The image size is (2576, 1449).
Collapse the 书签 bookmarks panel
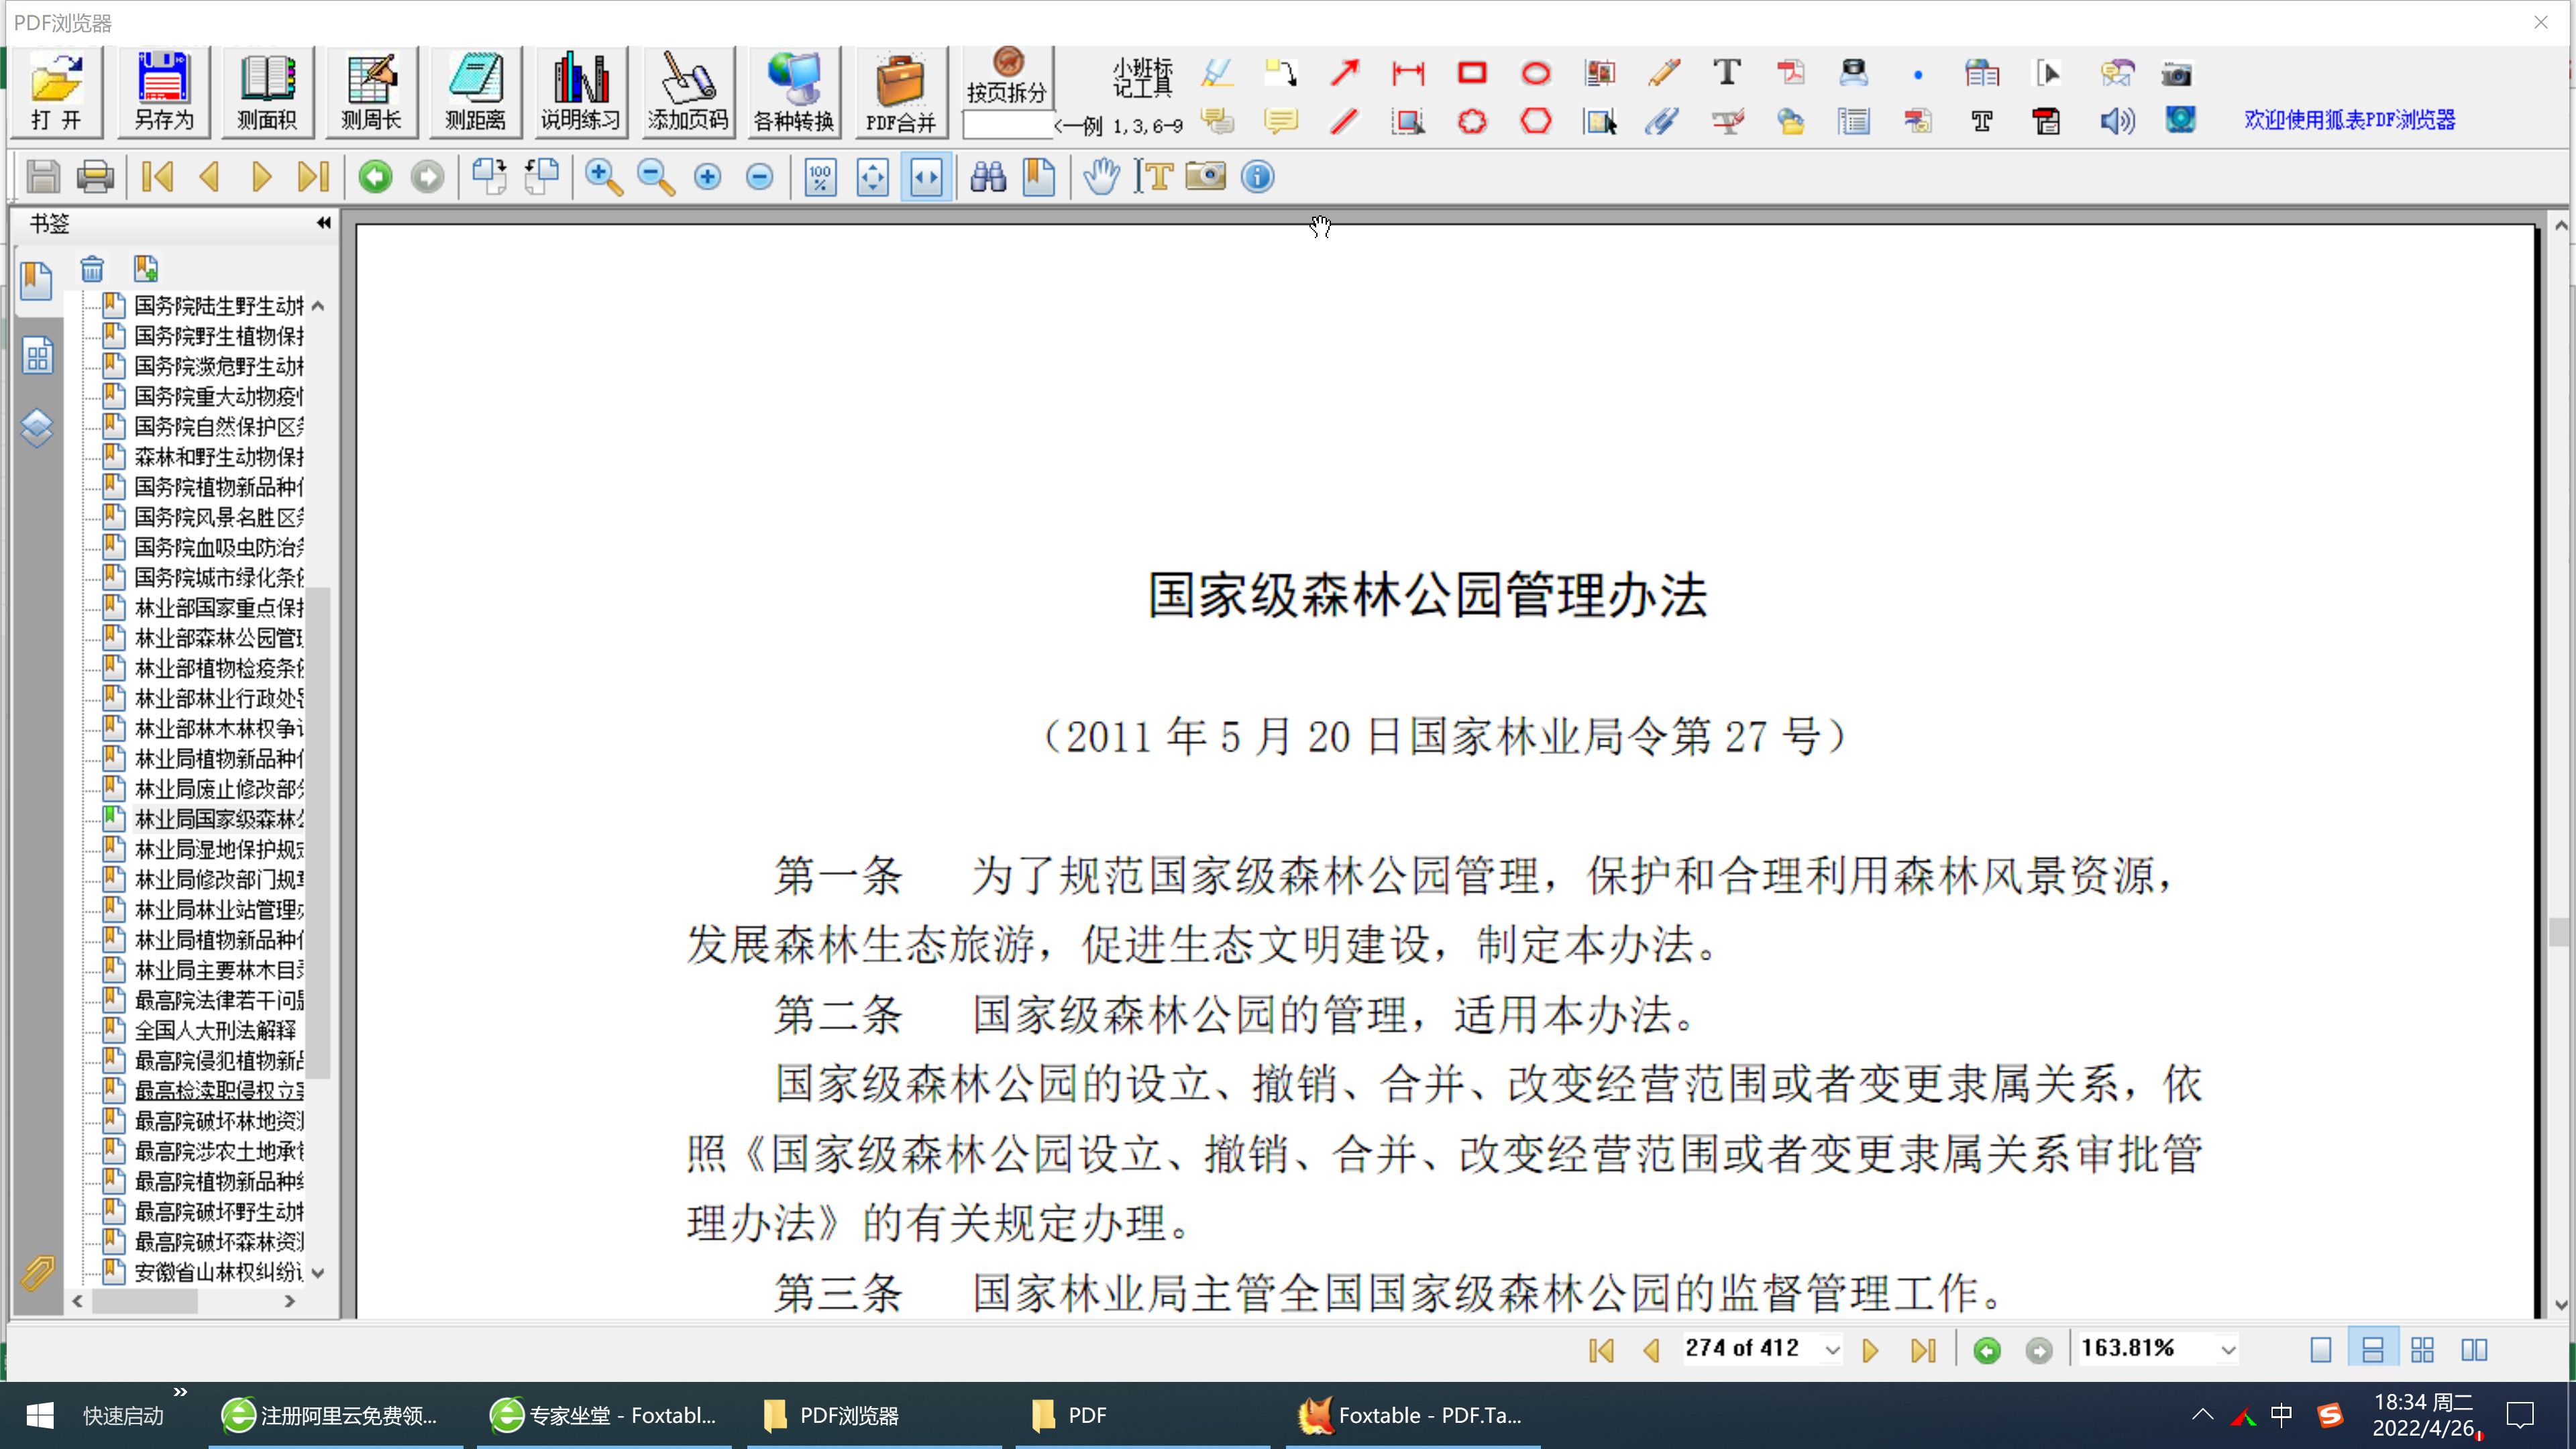pyautogui.click(x=323, y=222)
